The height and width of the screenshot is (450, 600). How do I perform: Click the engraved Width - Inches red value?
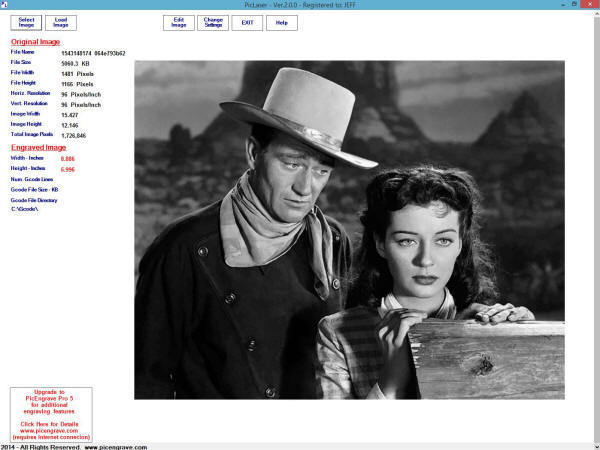click(x=68, y=159)
